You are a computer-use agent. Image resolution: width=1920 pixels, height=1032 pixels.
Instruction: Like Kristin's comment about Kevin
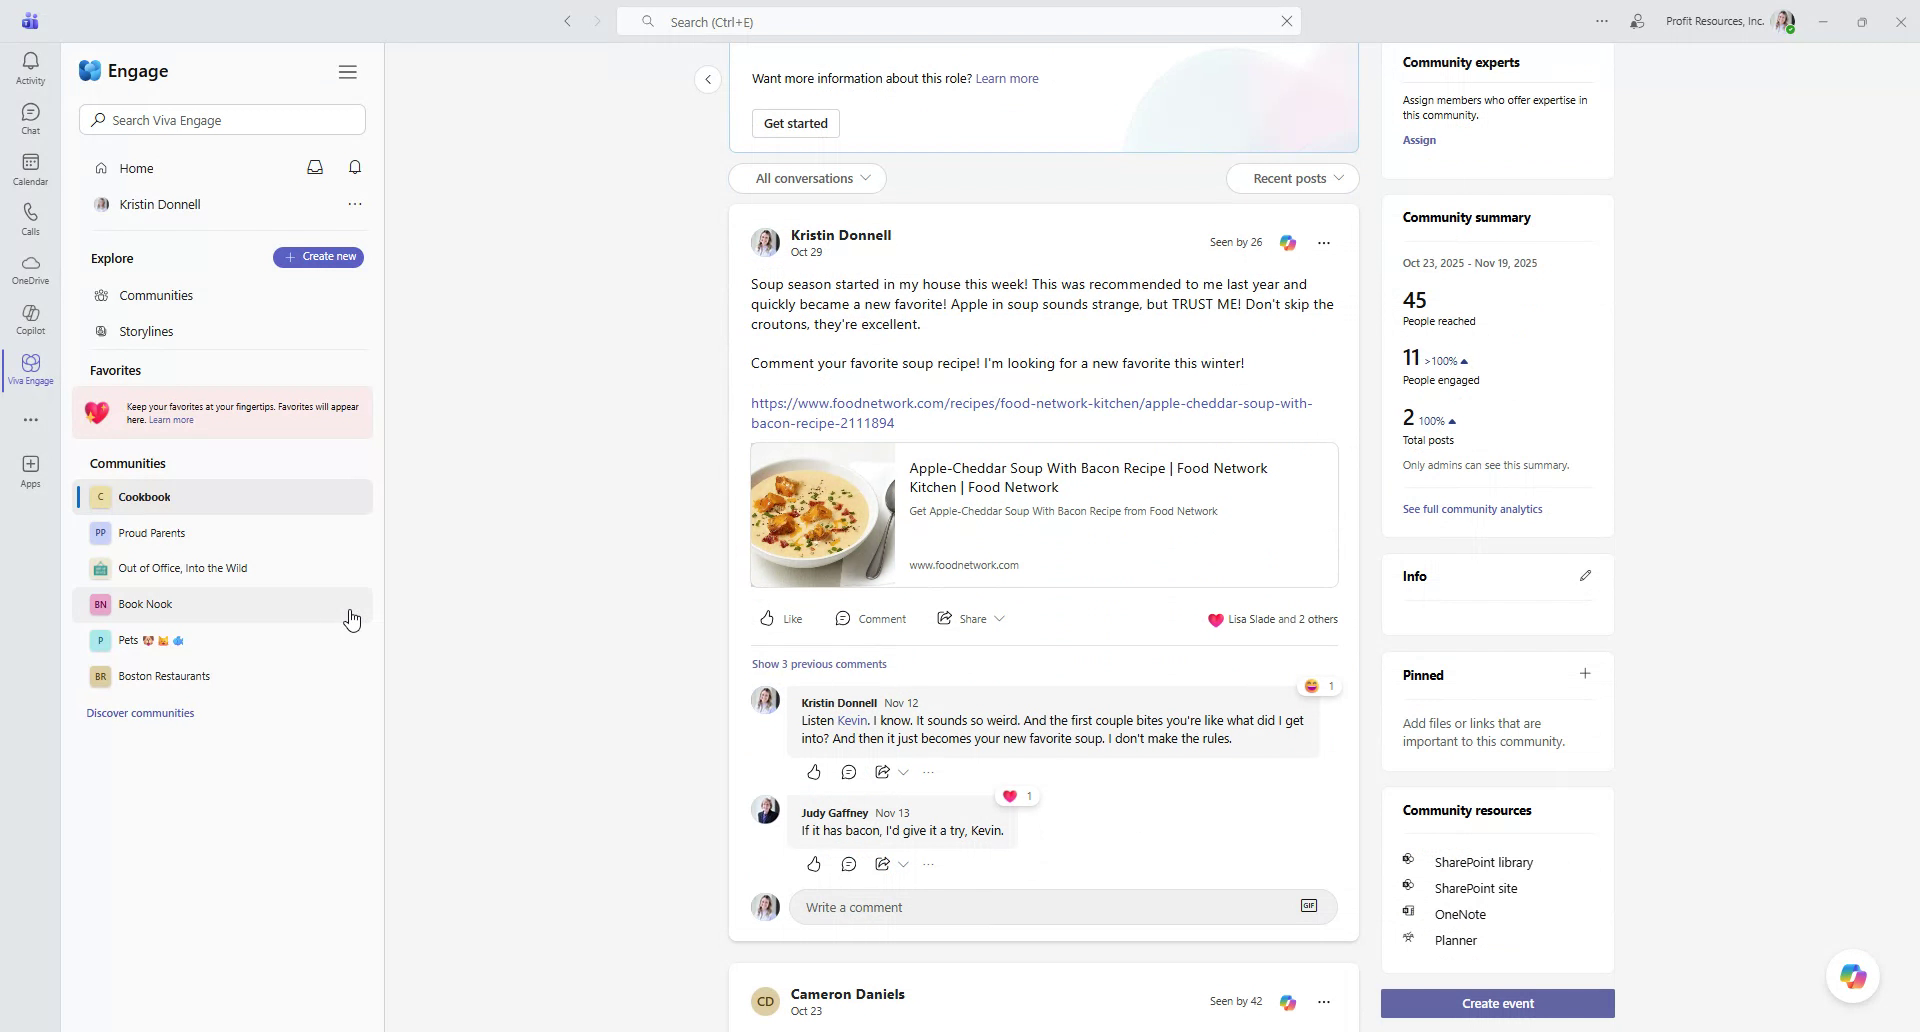pos(813,771)
